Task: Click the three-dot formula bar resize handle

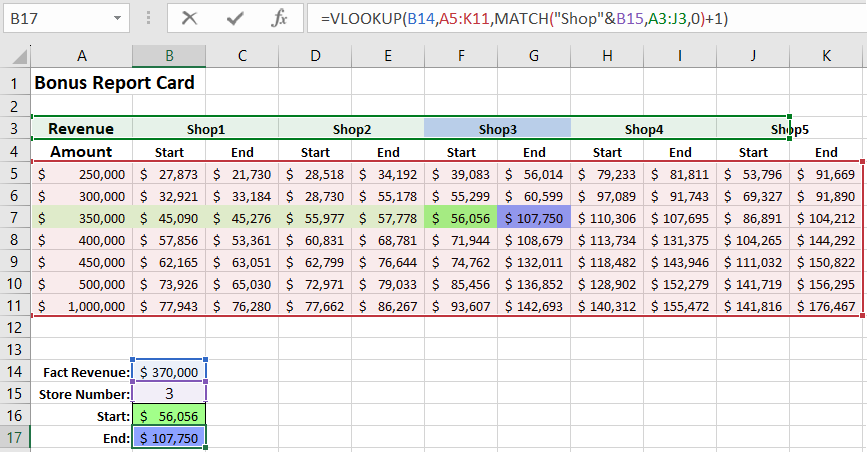Action: [149, 18]
